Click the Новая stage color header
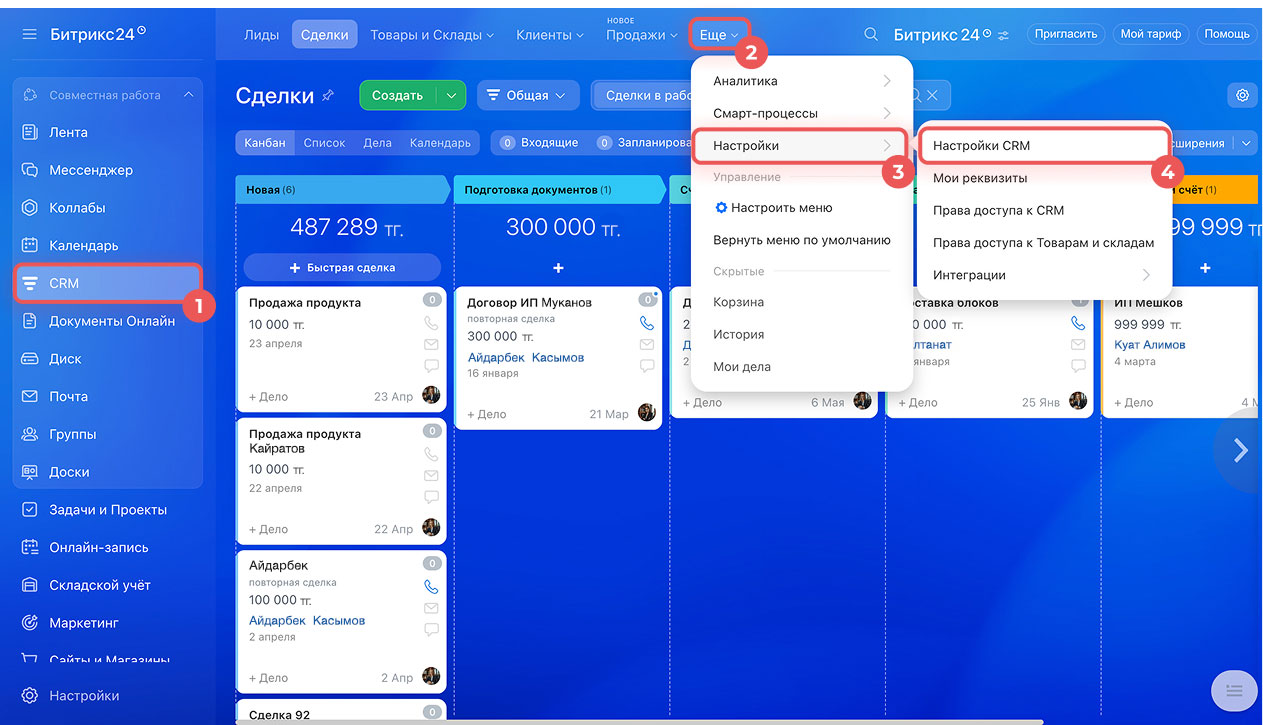Viewport: 1263px width, 725px height. coord(340,189)
